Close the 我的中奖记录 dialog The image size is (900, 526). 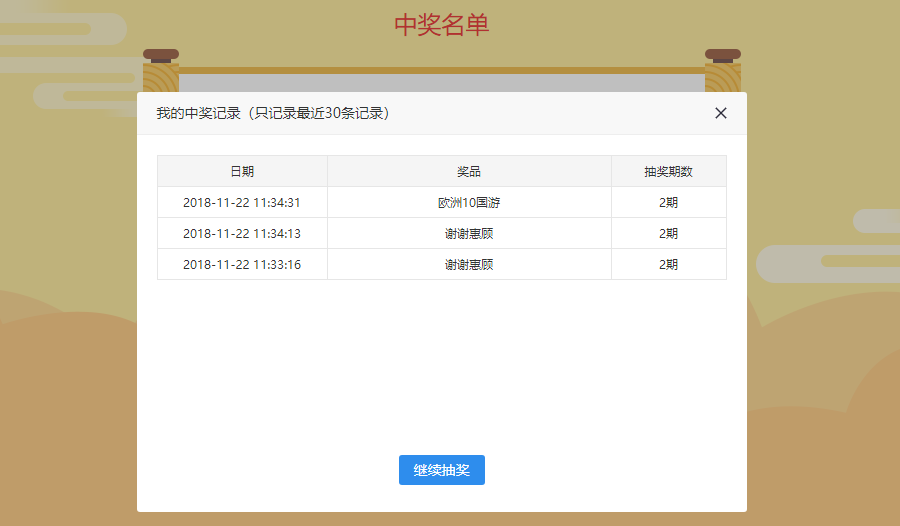pos(721,113)
